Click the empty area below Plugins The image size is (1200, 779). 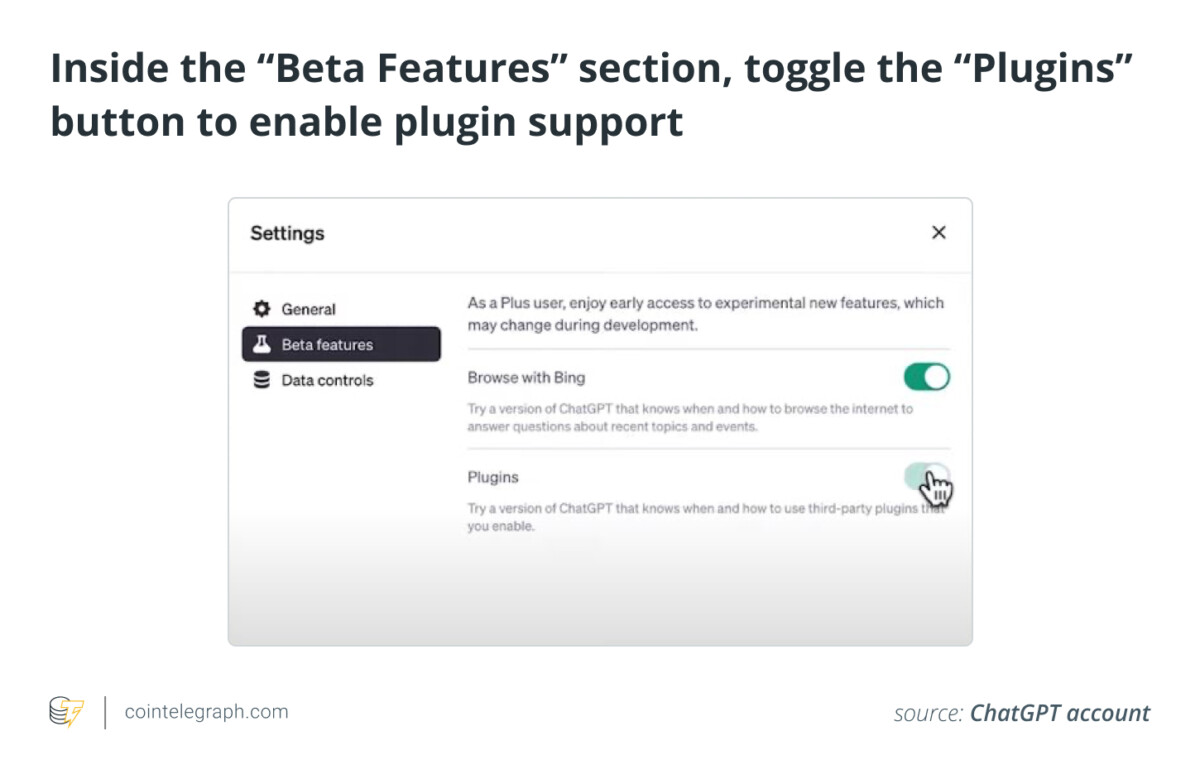(x=600, y=590)
